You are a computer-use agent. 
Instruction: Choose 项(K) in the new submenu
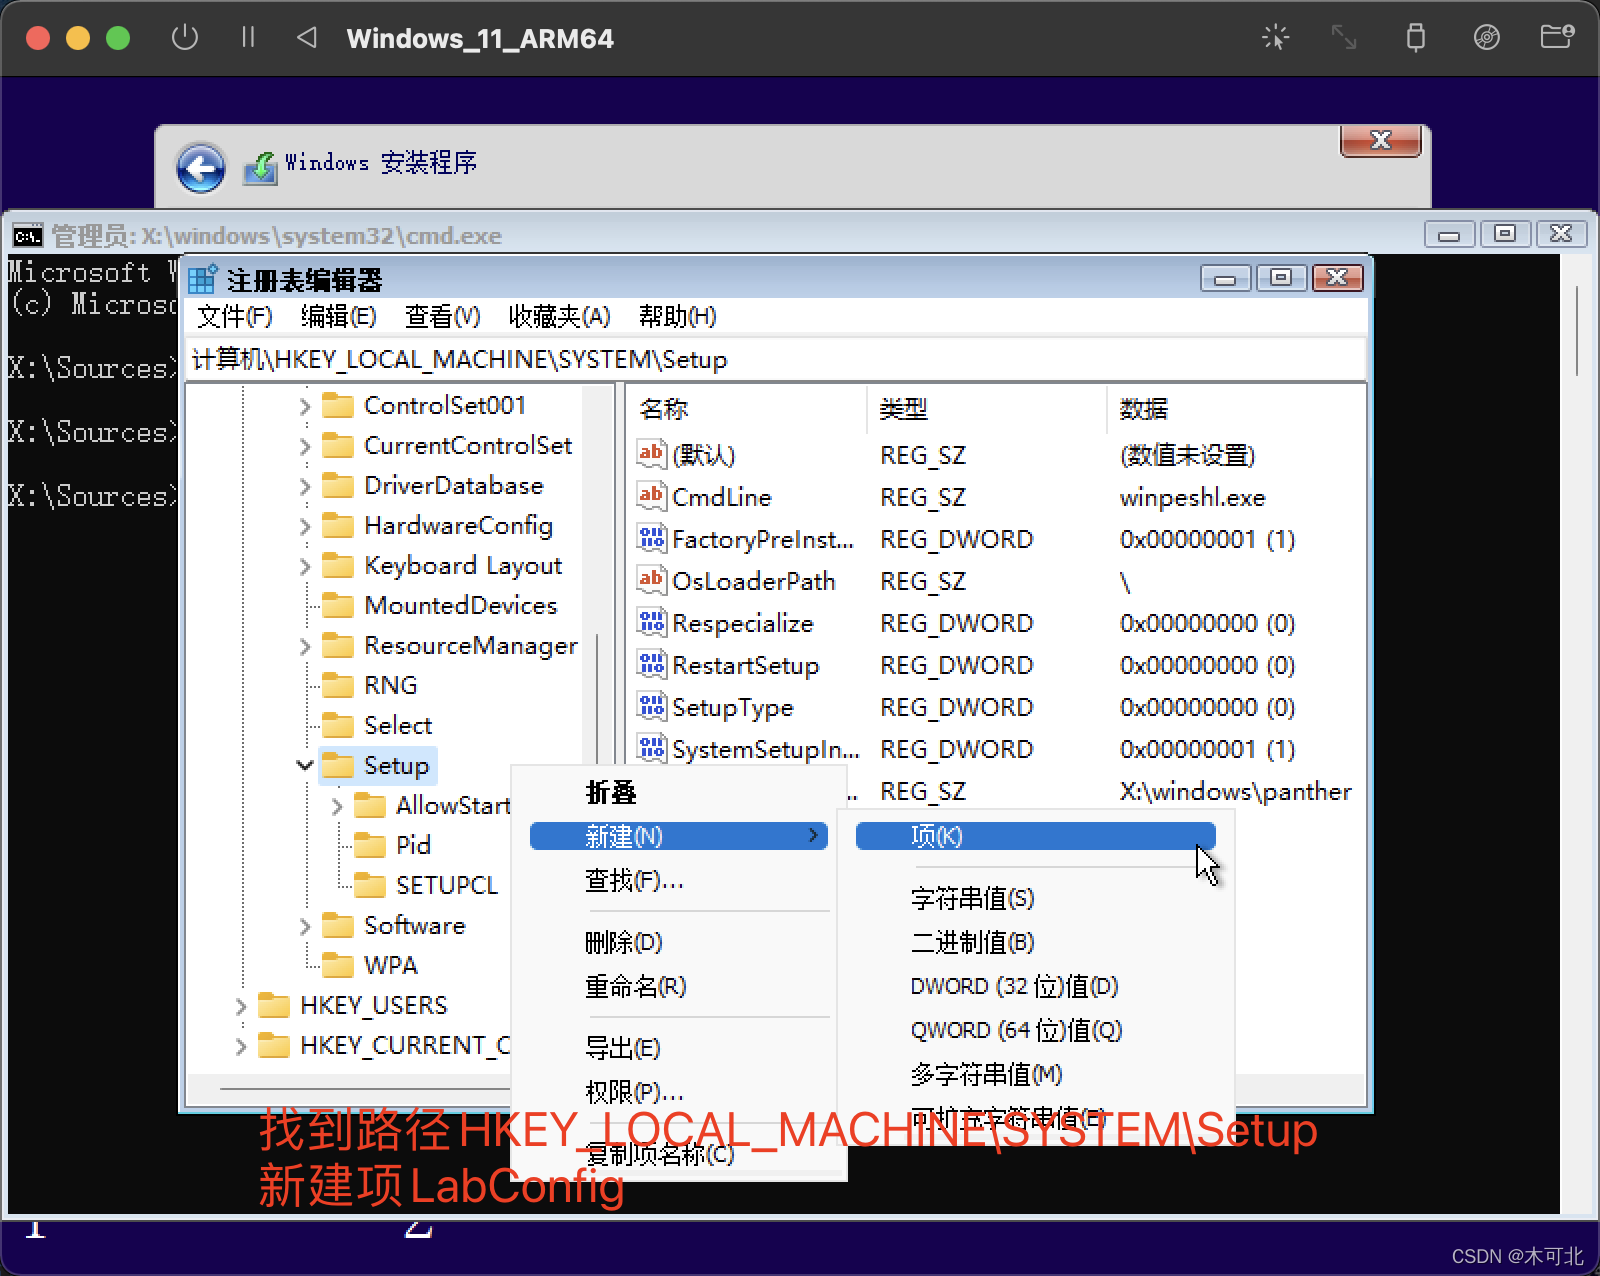click(1035, 836)
